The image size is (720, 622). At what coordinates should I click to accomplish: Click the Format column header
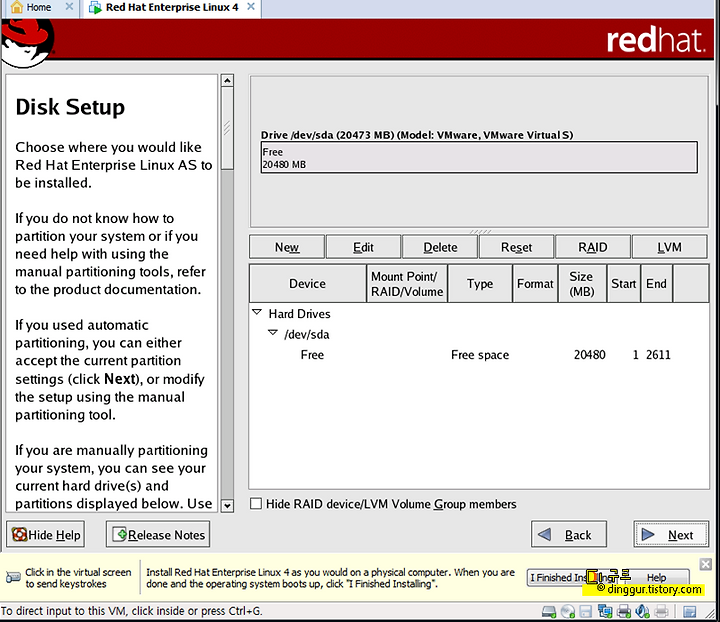point(535,284)
